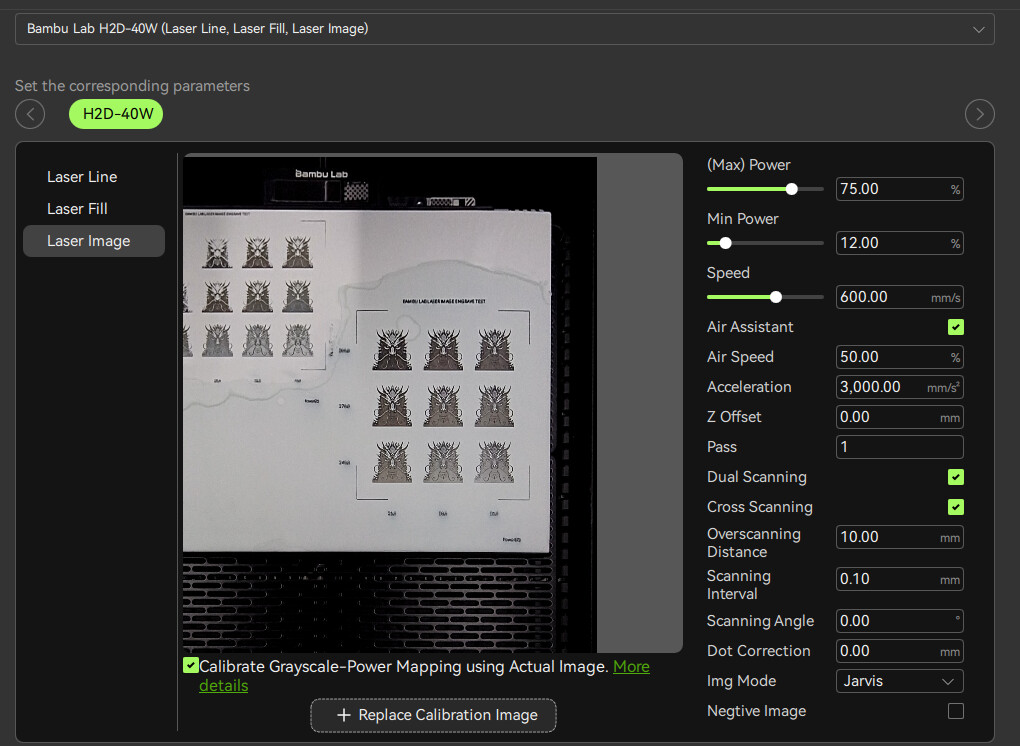Click the Dot Correction input field
This screenshot has height=746, width=1020.
[x=899, y=651]
